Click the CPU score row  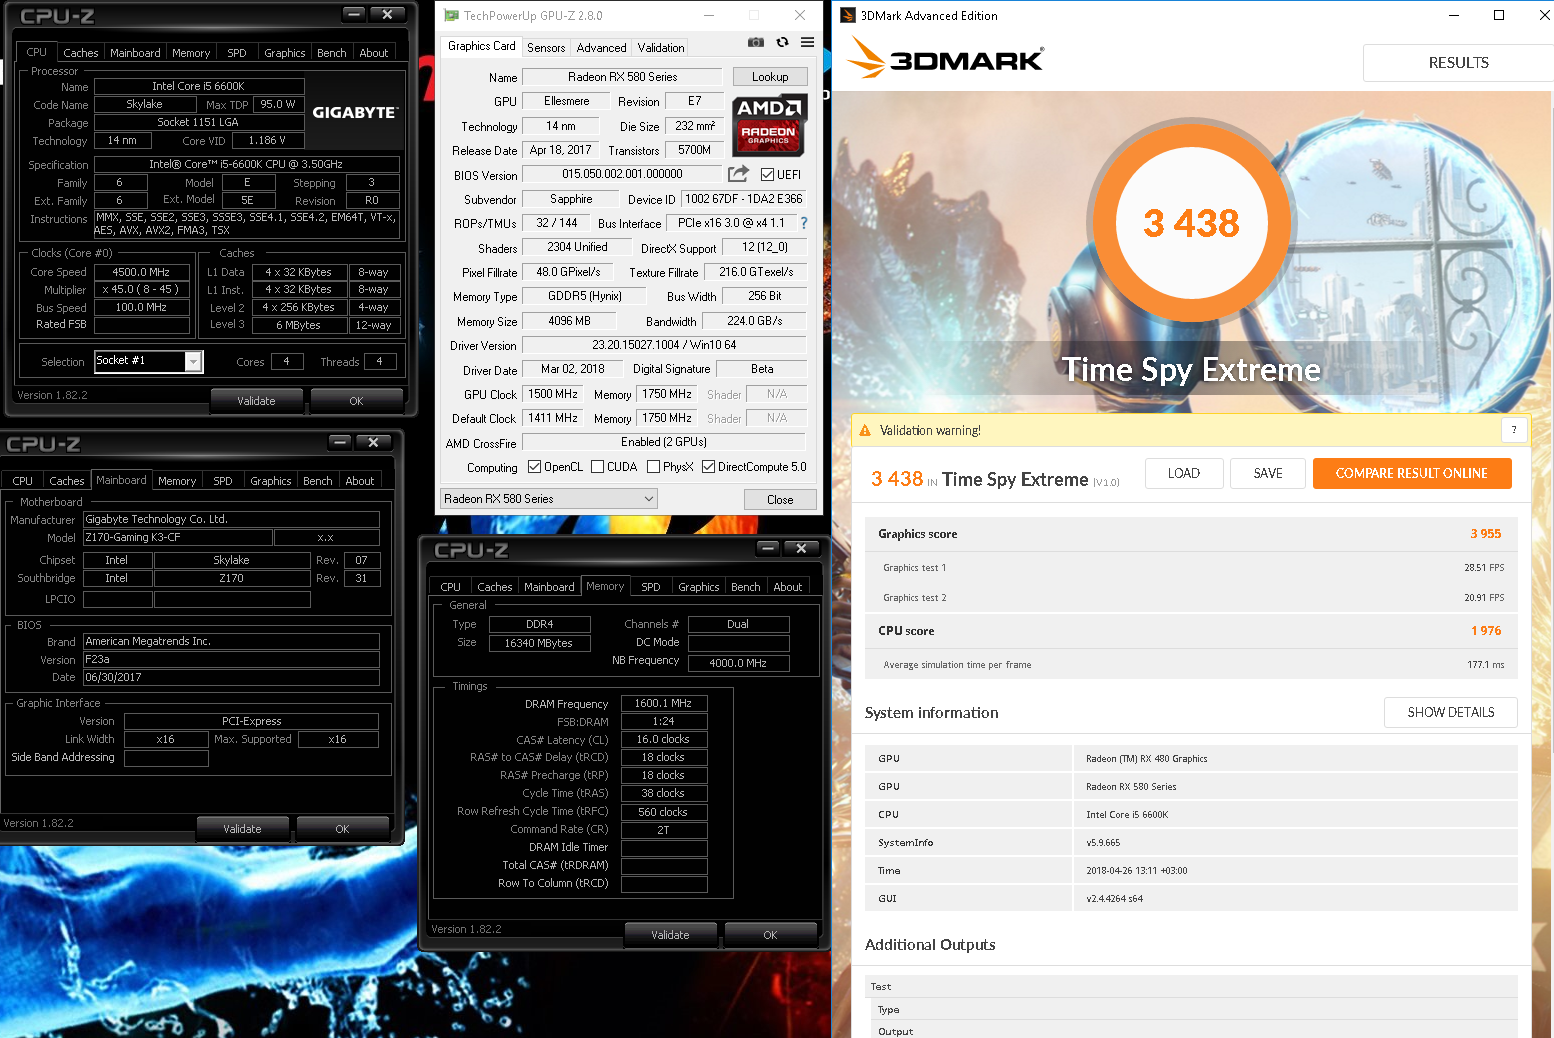tap(1191, 631)
